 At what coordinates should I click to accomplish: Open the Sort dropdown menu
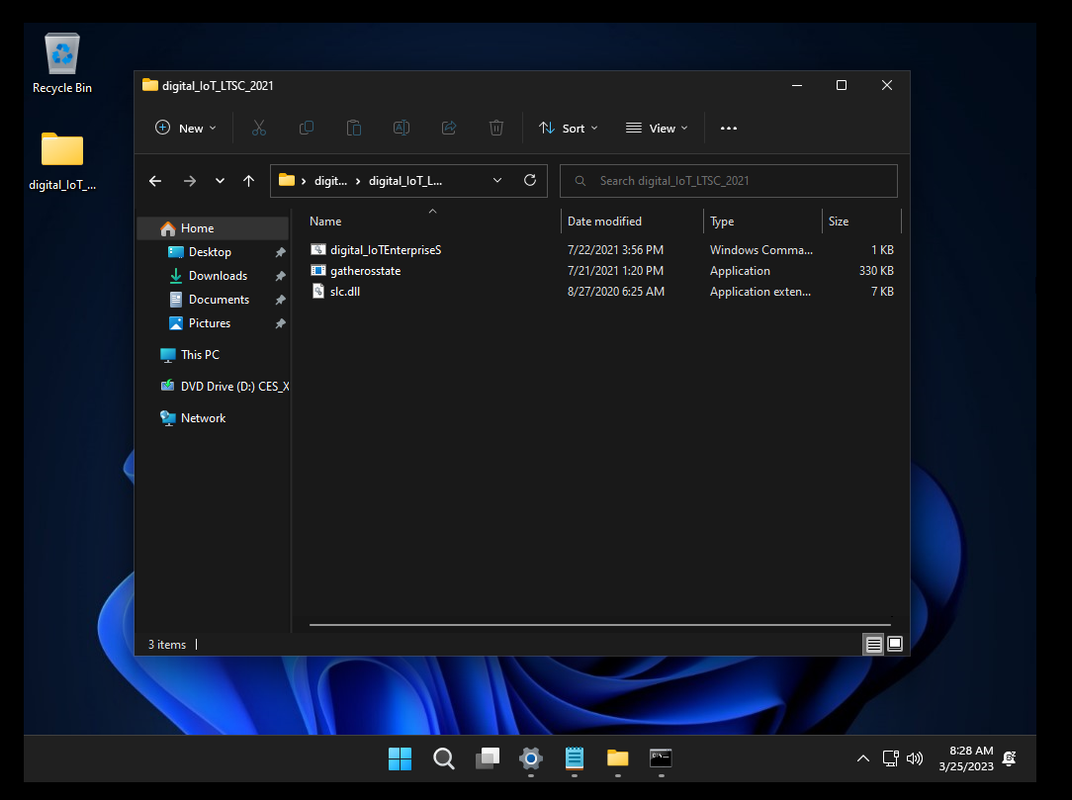coord(568,128)
